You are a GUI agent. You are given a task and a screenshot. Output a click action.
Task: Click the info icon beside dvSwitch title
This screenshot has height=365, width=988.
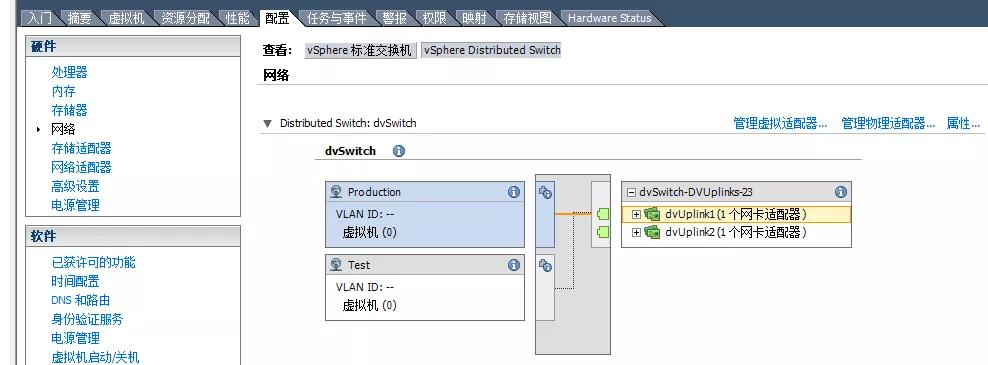(x=399, y=151)
